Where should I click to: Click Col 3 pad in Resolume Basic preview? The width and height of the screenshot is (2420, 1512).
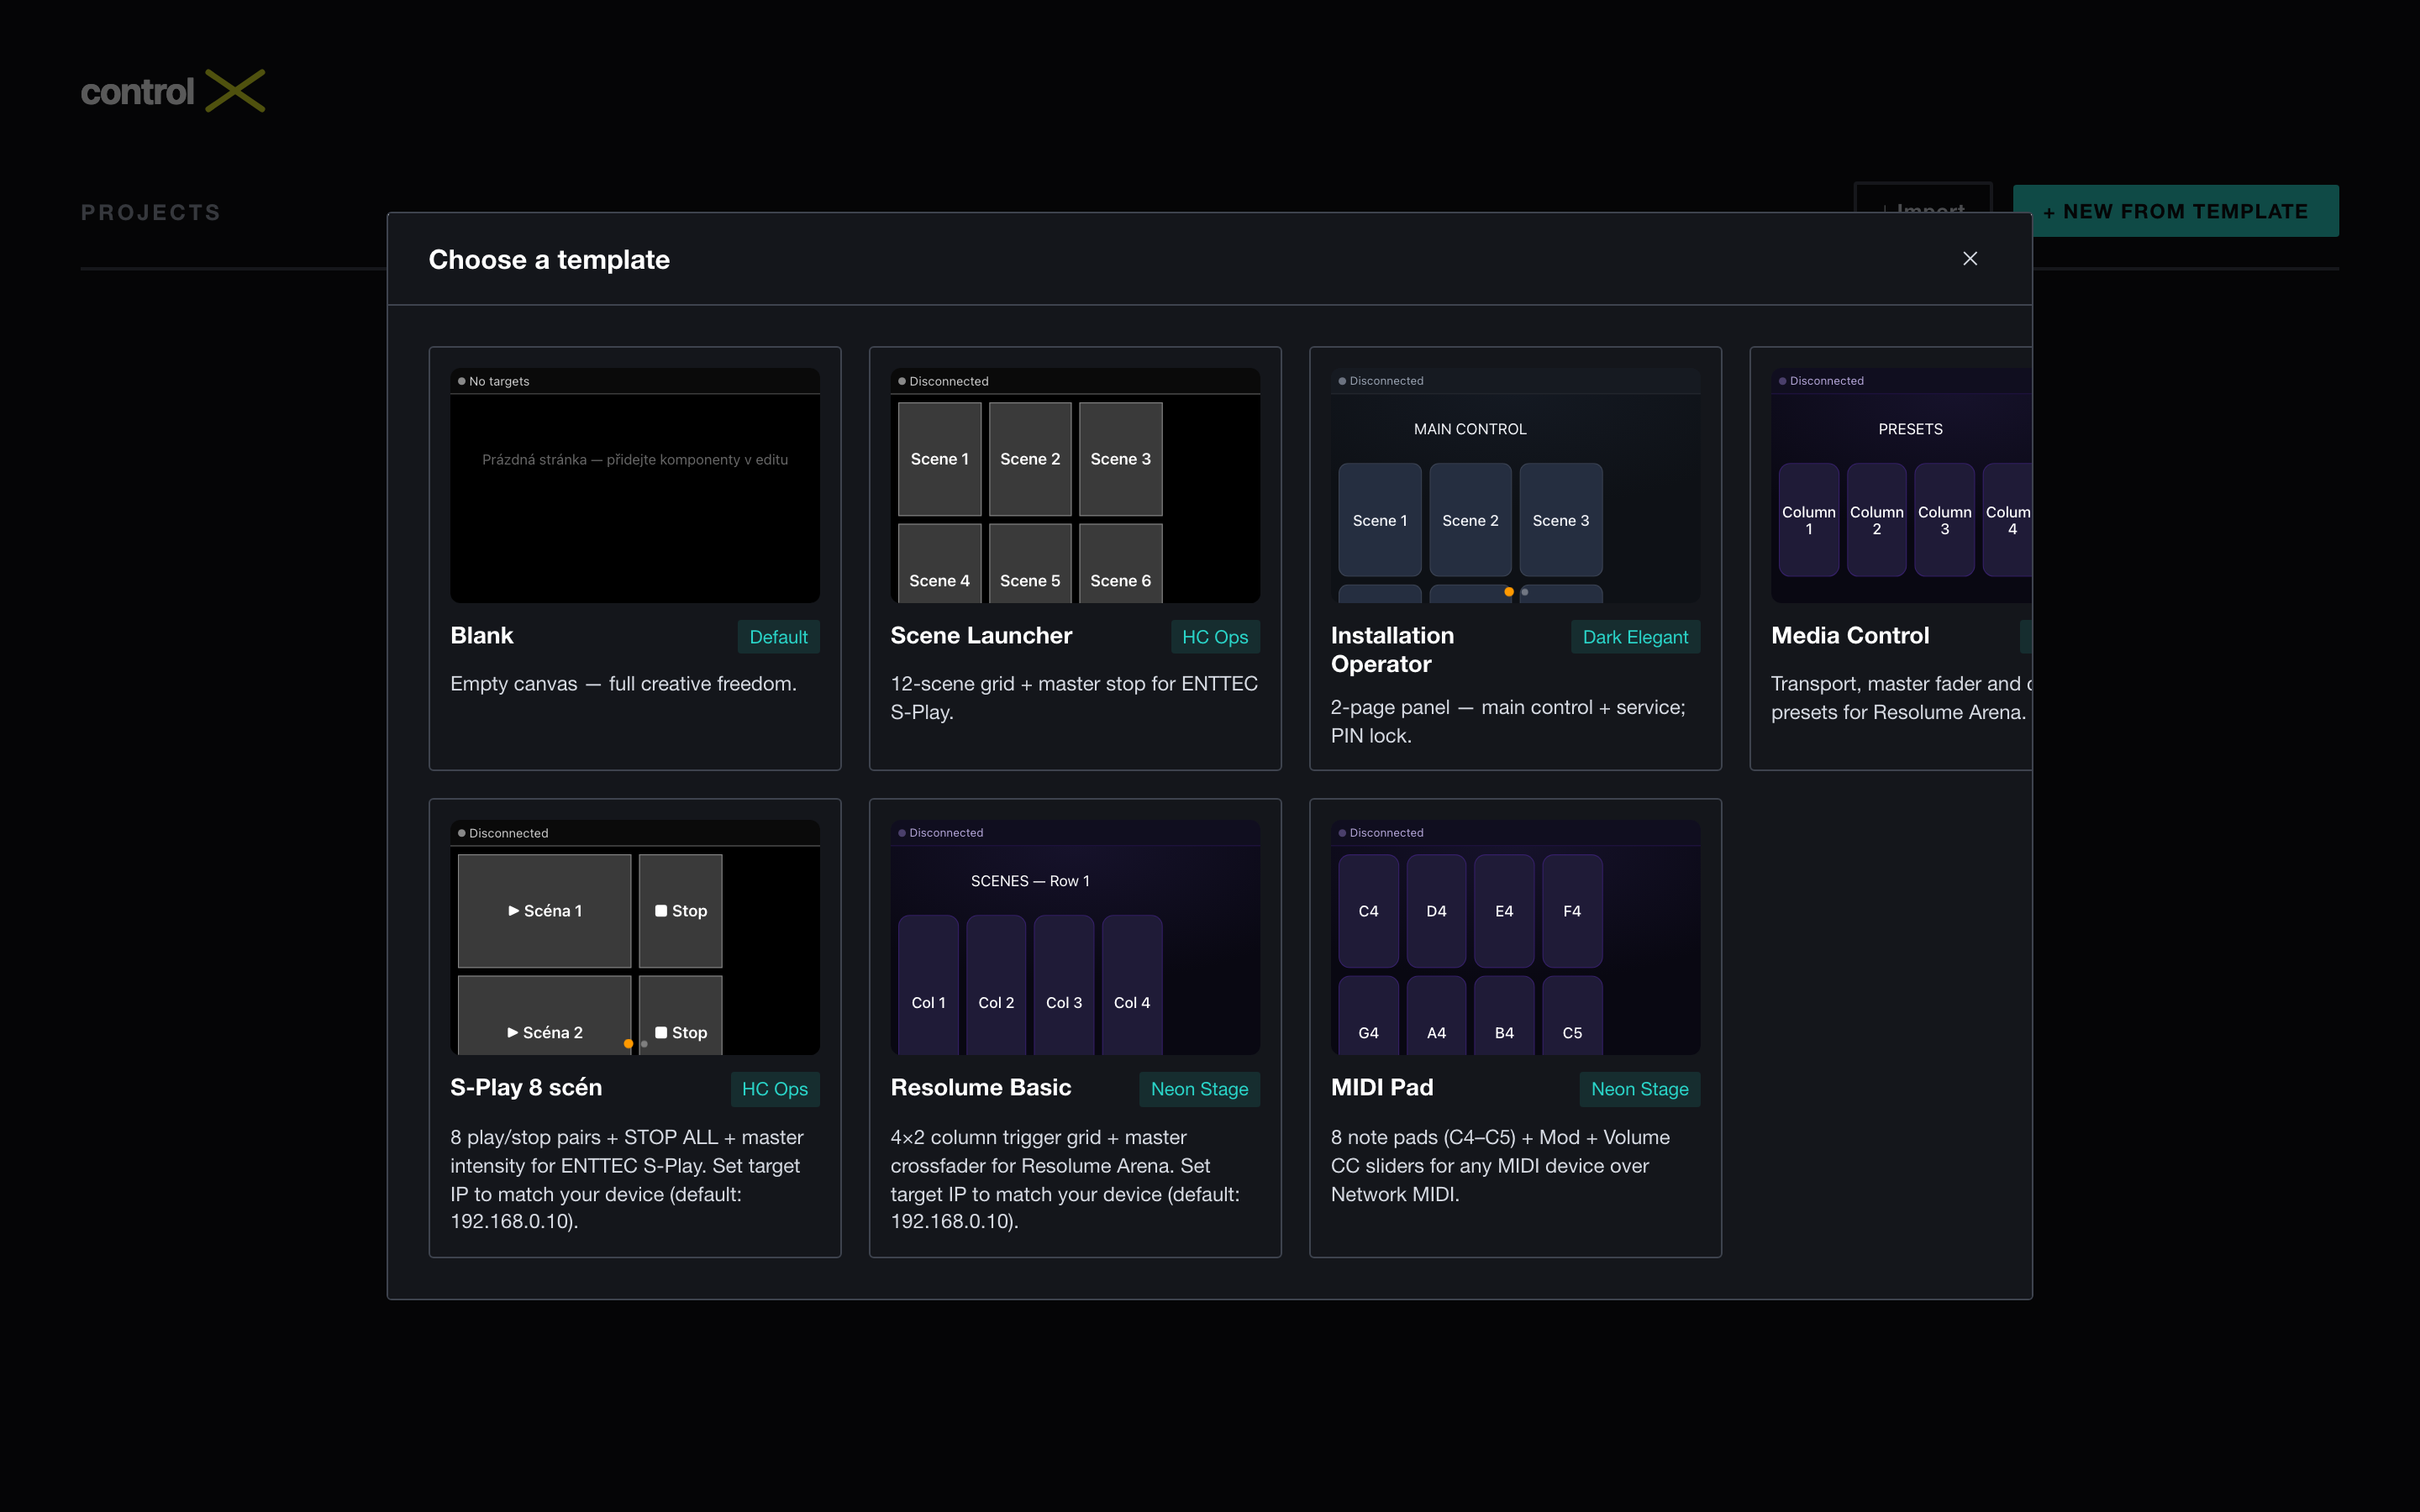(1064, 985)
